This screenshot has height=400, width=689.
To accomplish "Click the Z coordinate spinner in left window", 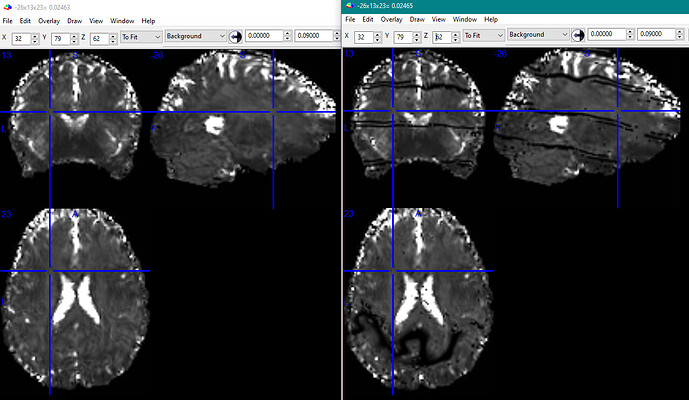I will pyautogui.click(x=113, y=39).
